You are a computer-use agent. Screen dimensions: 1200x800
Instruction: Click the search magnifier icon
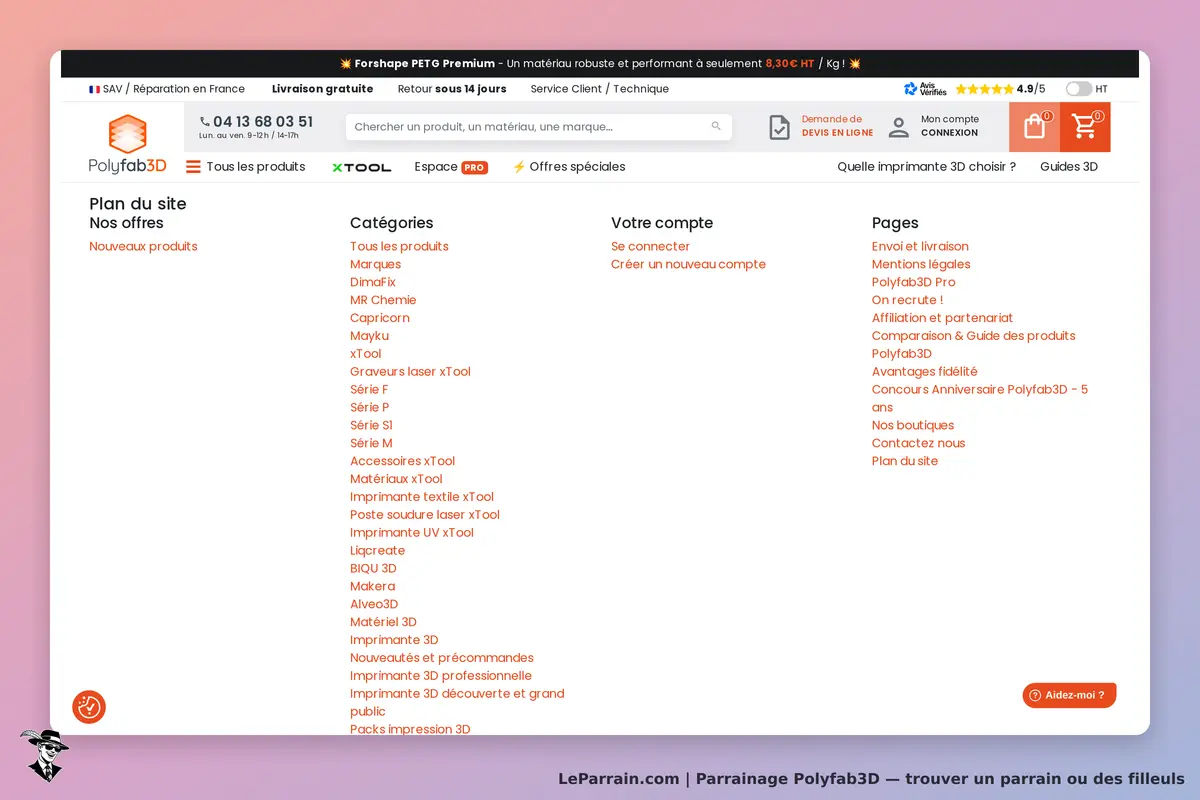point(716,127)
